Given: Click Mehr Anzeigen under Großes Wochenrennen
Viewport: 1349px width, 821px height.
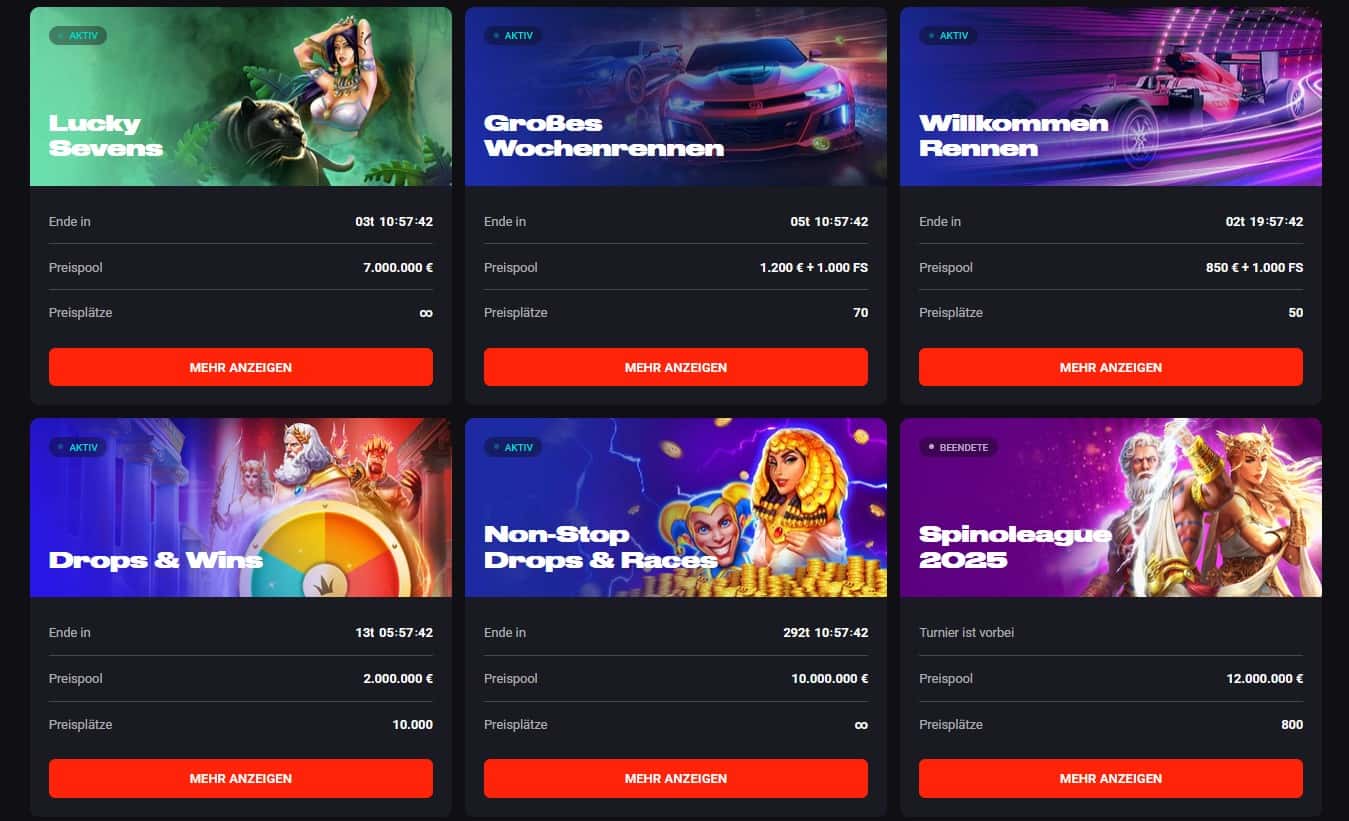Looking at the screenshot, I should click(x=676, y=367).
